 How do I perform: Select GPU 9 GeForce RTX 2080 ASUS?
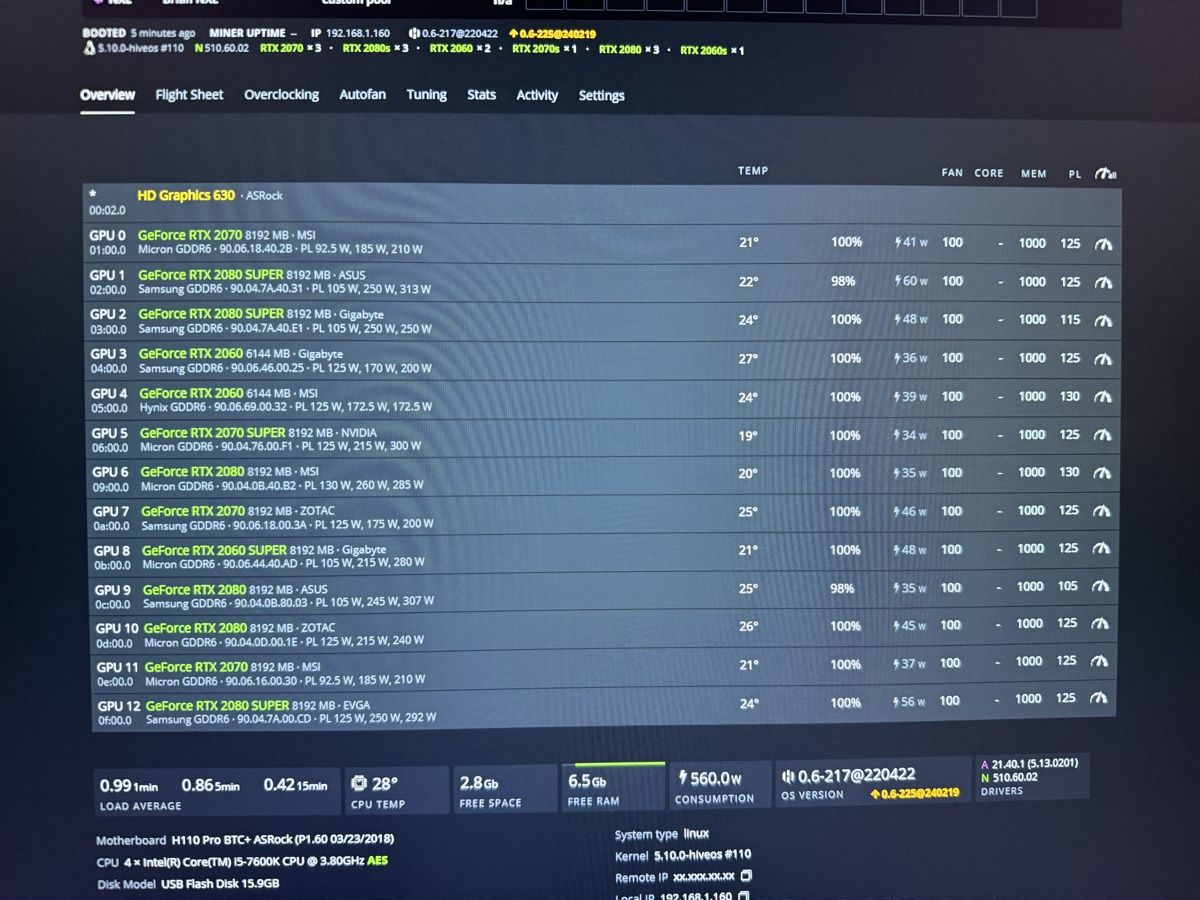(x=194, y=590)
